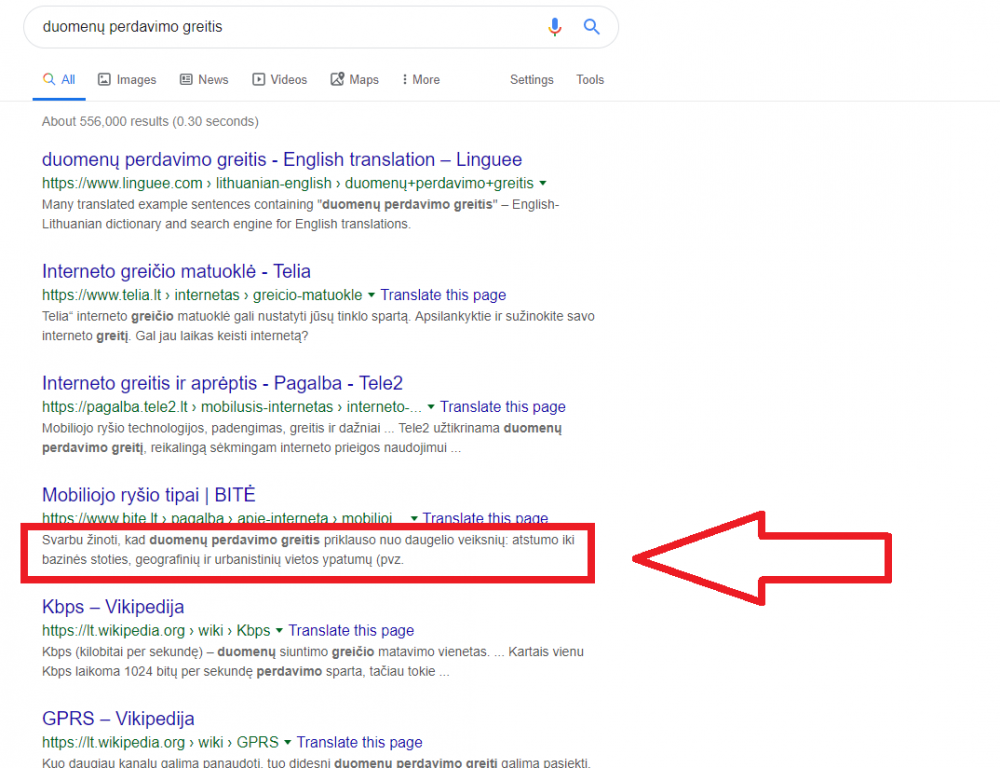
Task: Click the Telia snippet about interneto greičio matuoklė
Action: point(318,326)
